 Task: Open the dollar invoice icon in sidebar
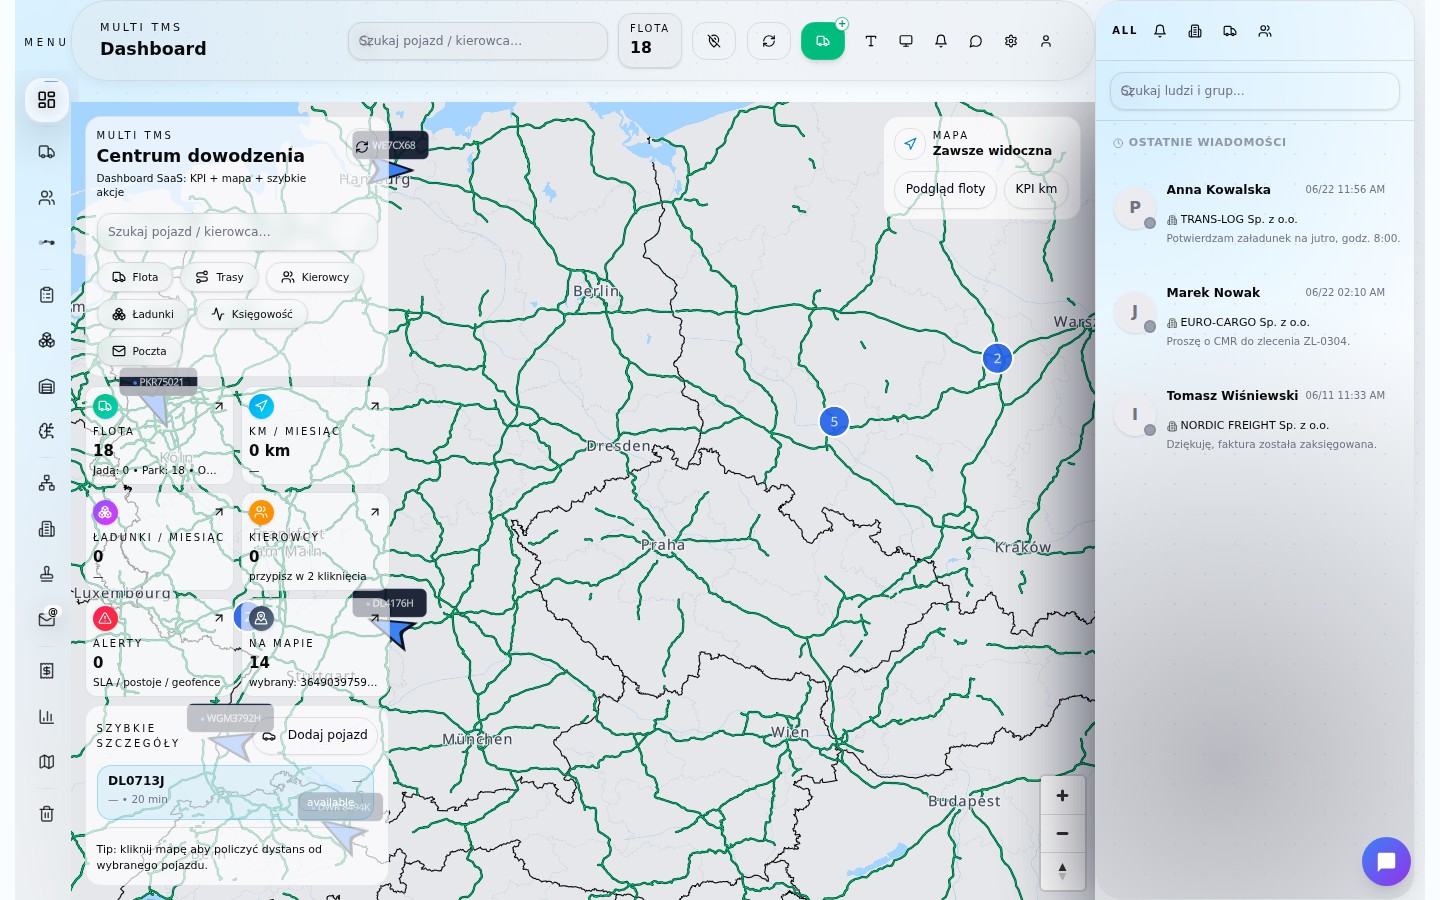[46, 671]
